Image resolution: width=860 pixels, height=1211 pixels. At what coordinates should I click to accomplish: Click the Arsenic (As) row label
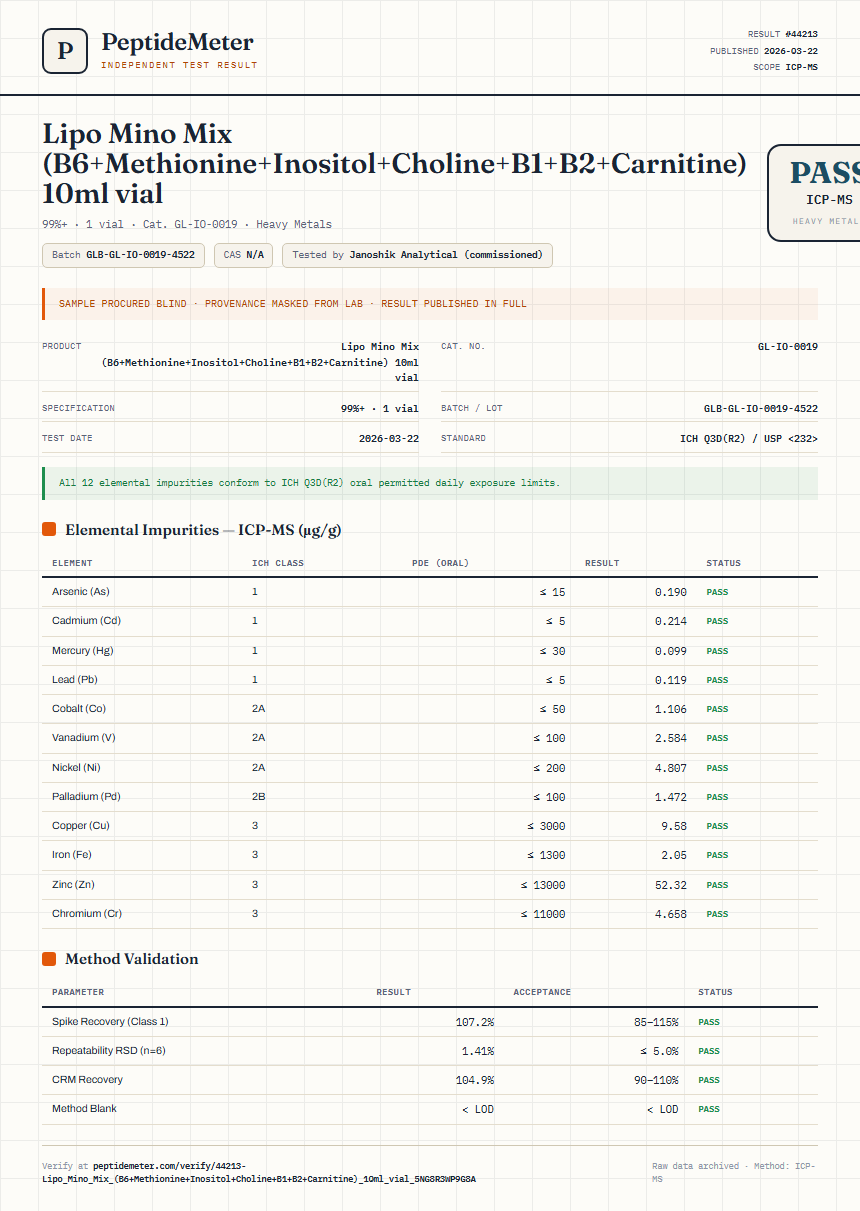[81, 592]
